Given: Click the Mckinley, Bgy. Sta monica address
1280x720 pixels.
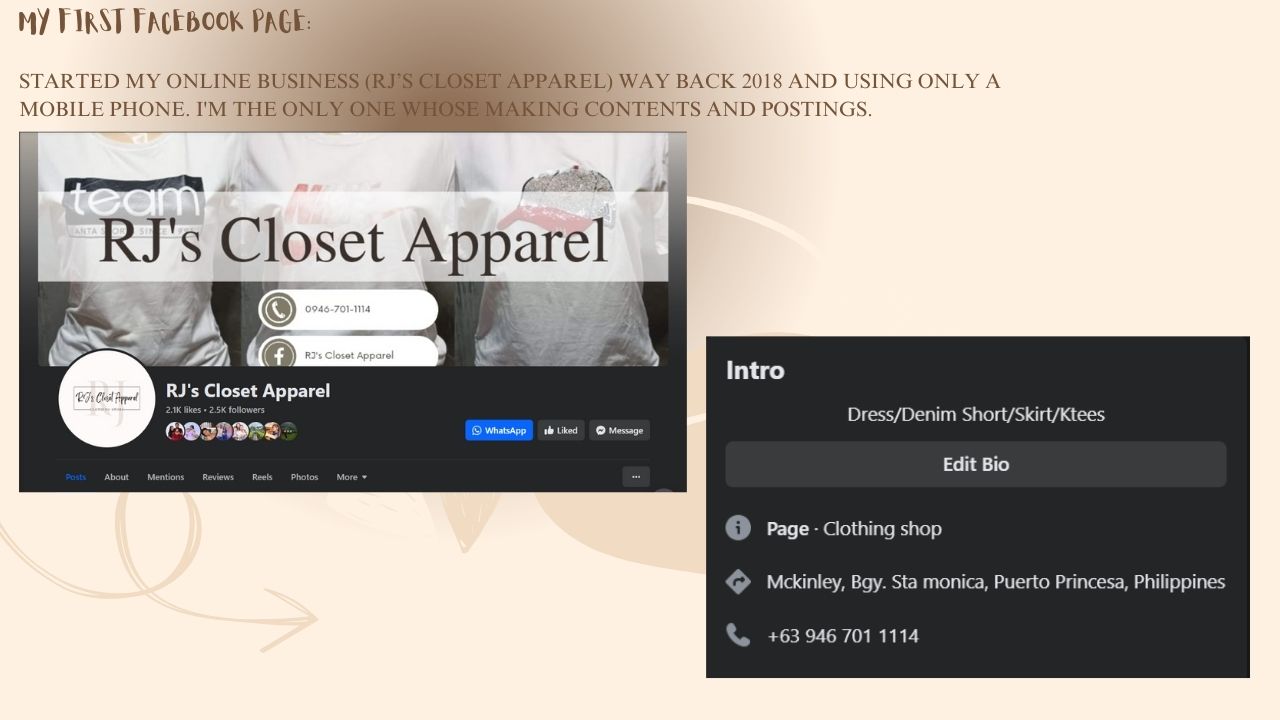Looking at the screenshot, I should (x=996, y=582).
